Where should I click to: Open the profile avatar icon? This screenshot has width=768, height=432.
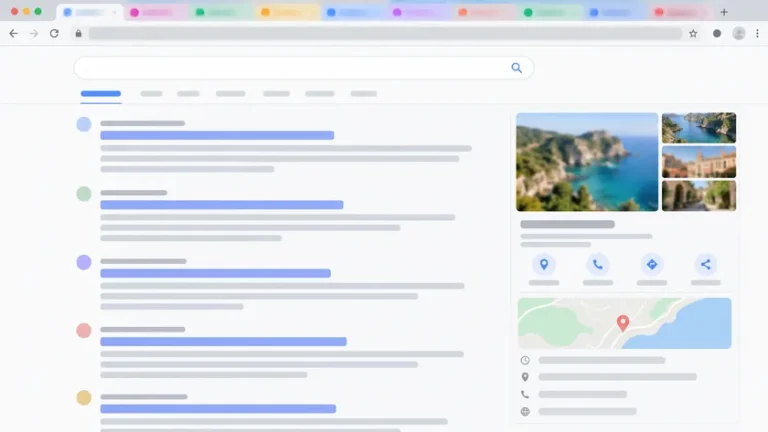739,33
